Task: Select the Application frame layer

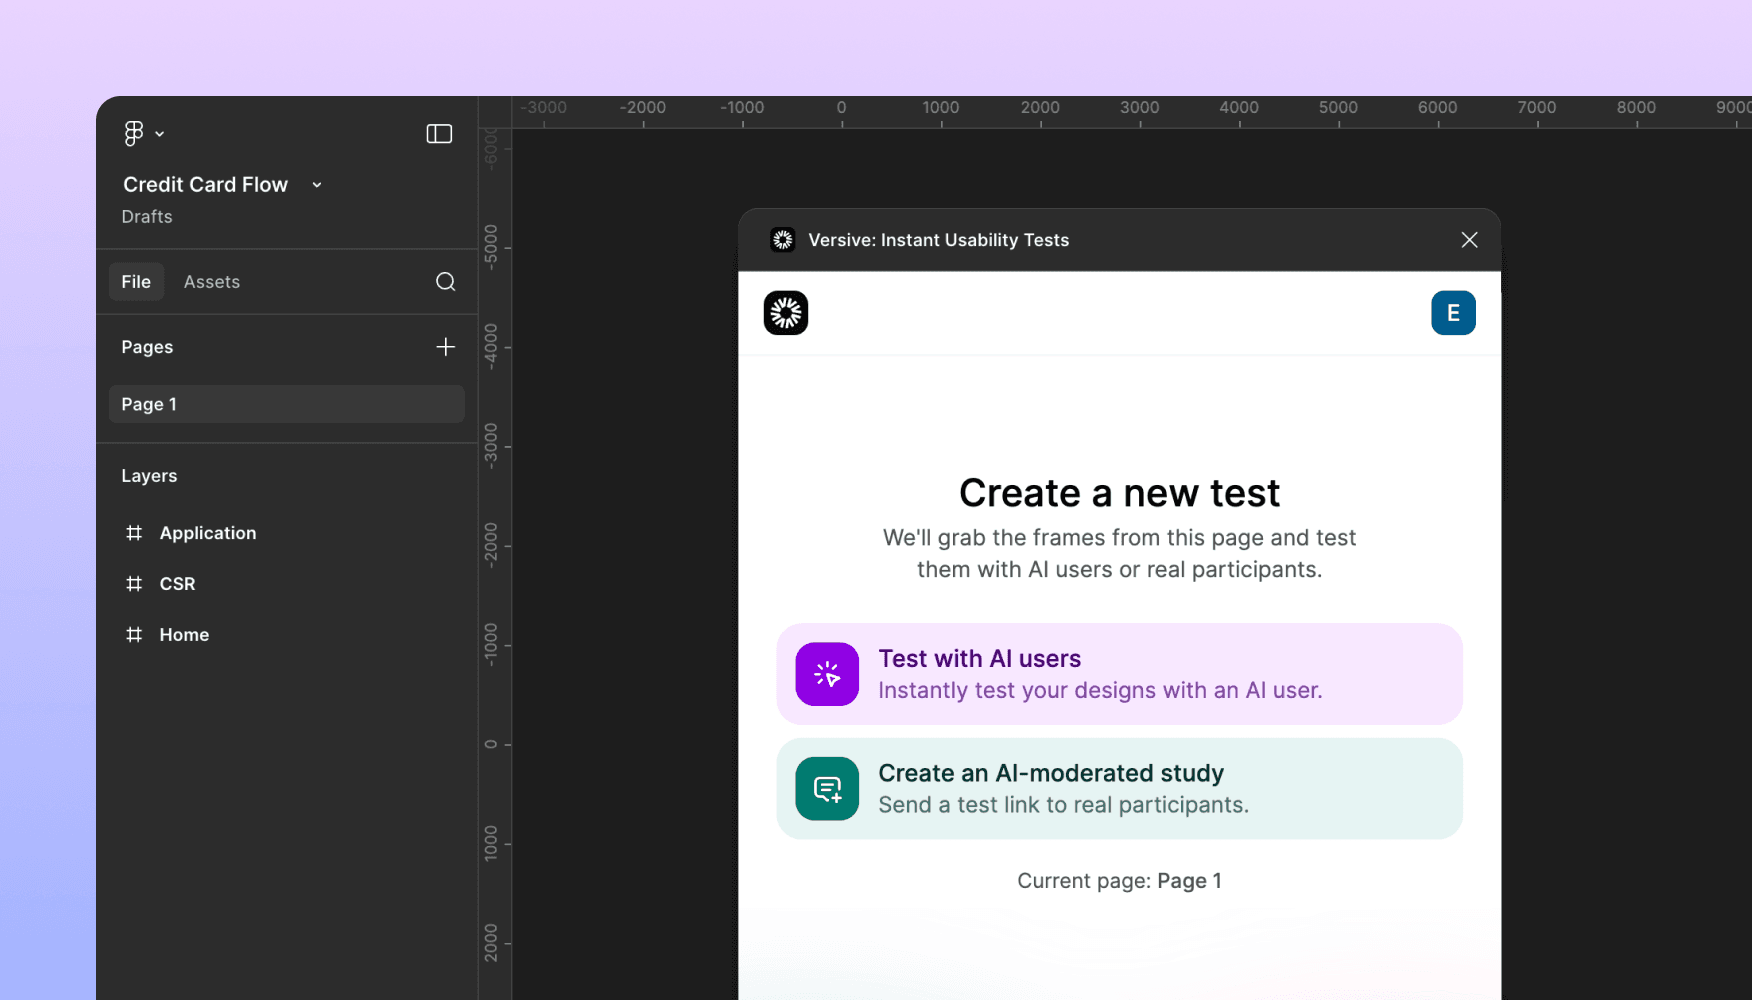Action: click(207, 532)
